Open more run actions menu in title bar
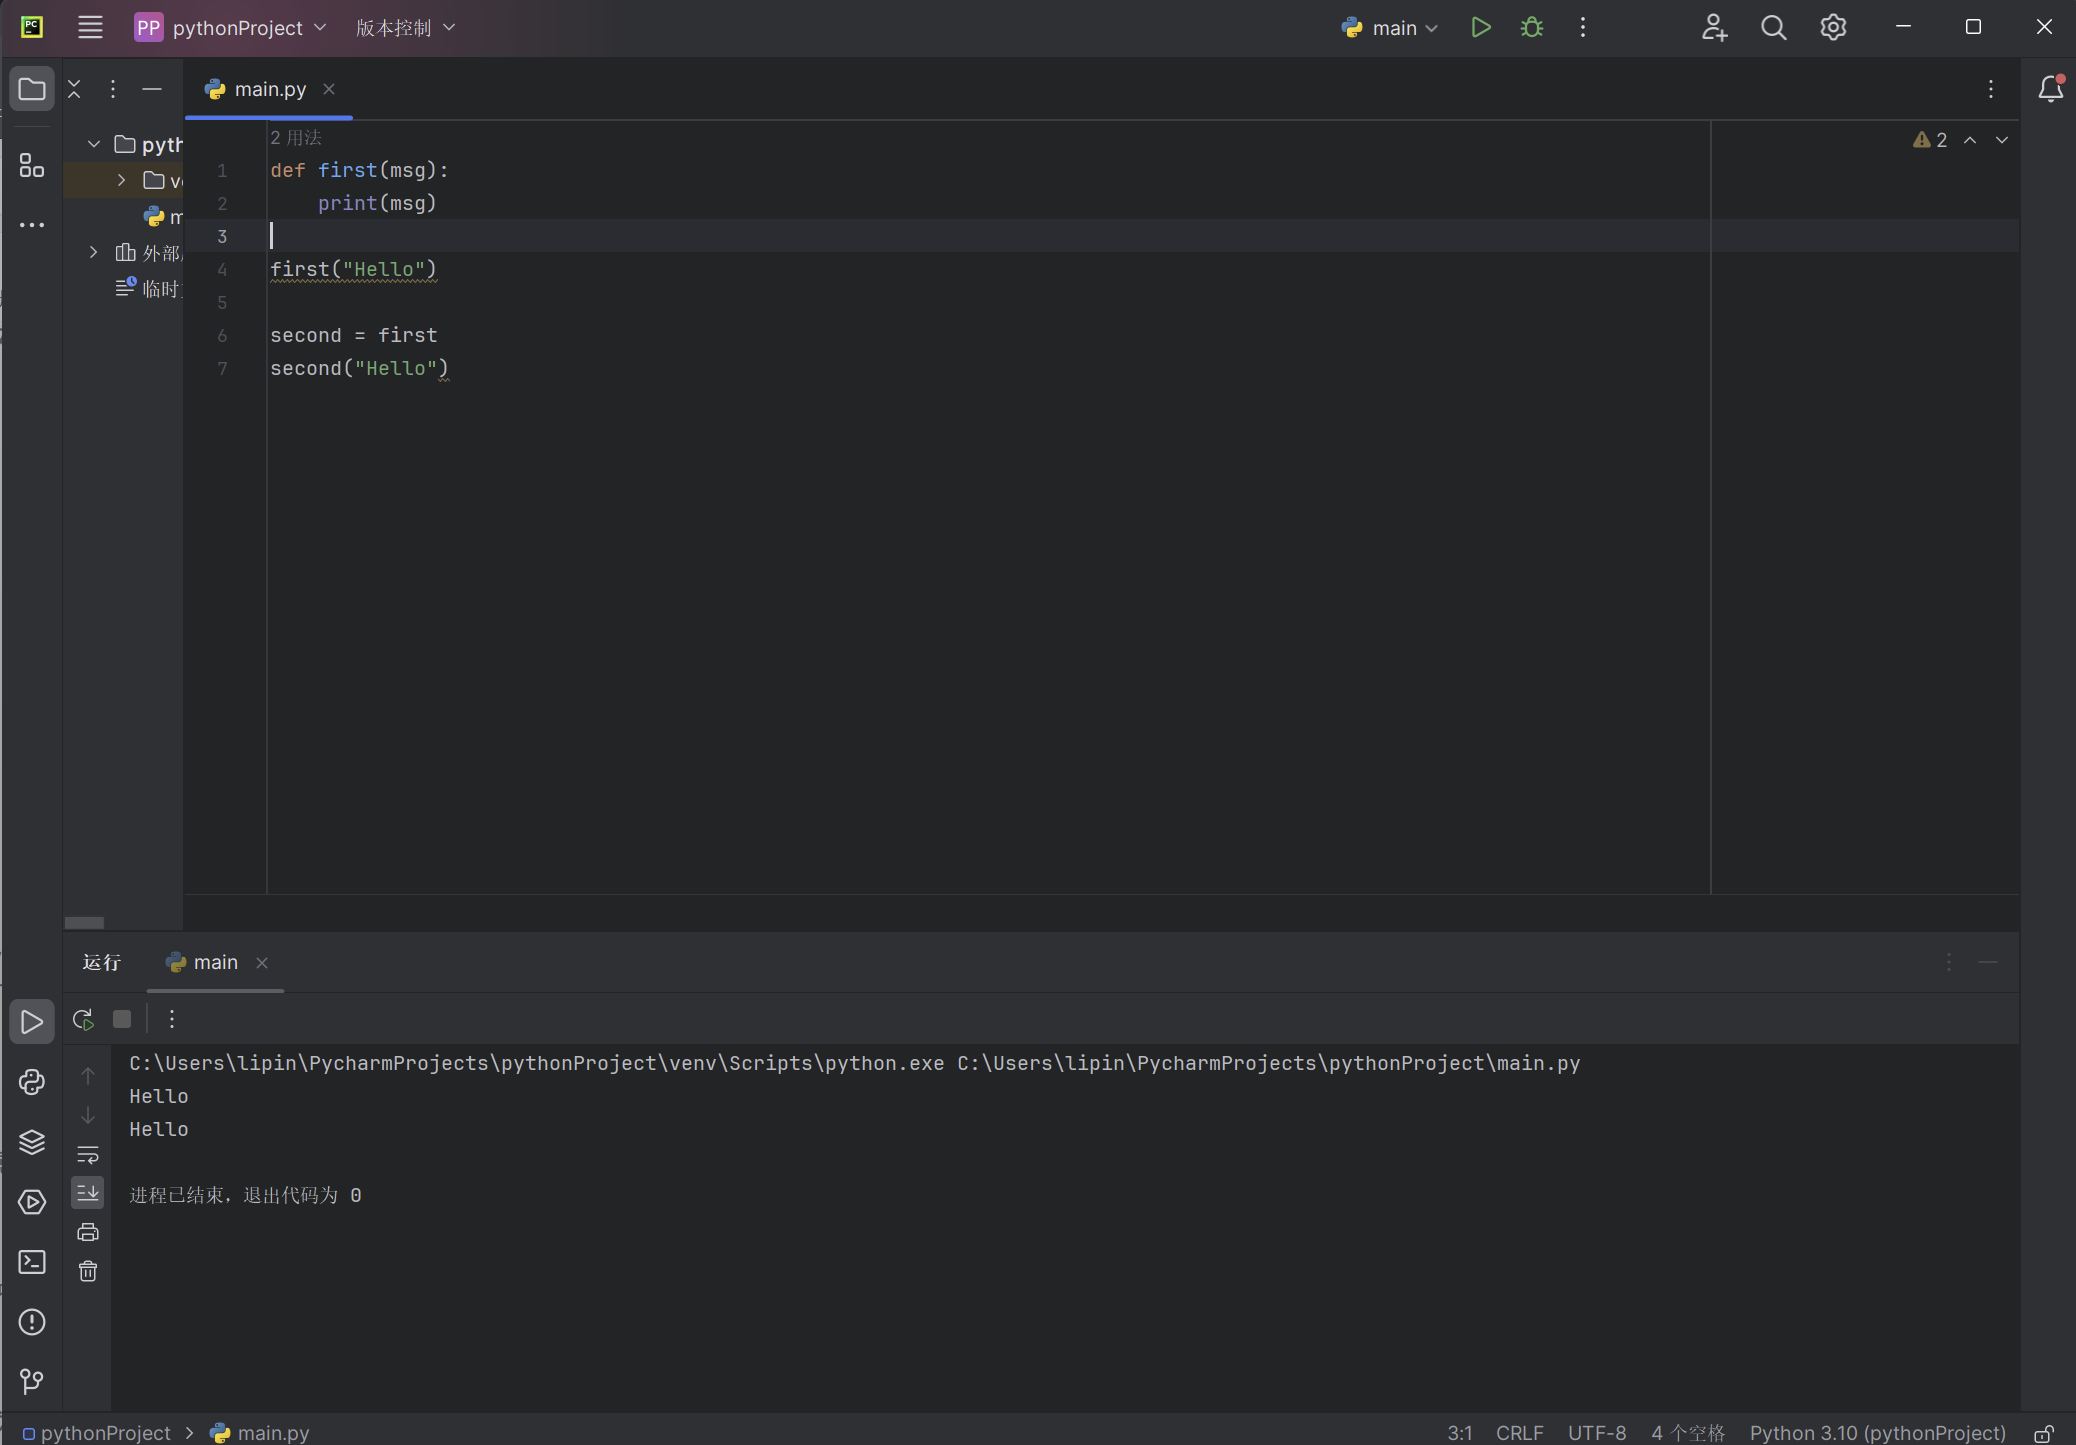2076x1445 pixels. click(1583, 27)
